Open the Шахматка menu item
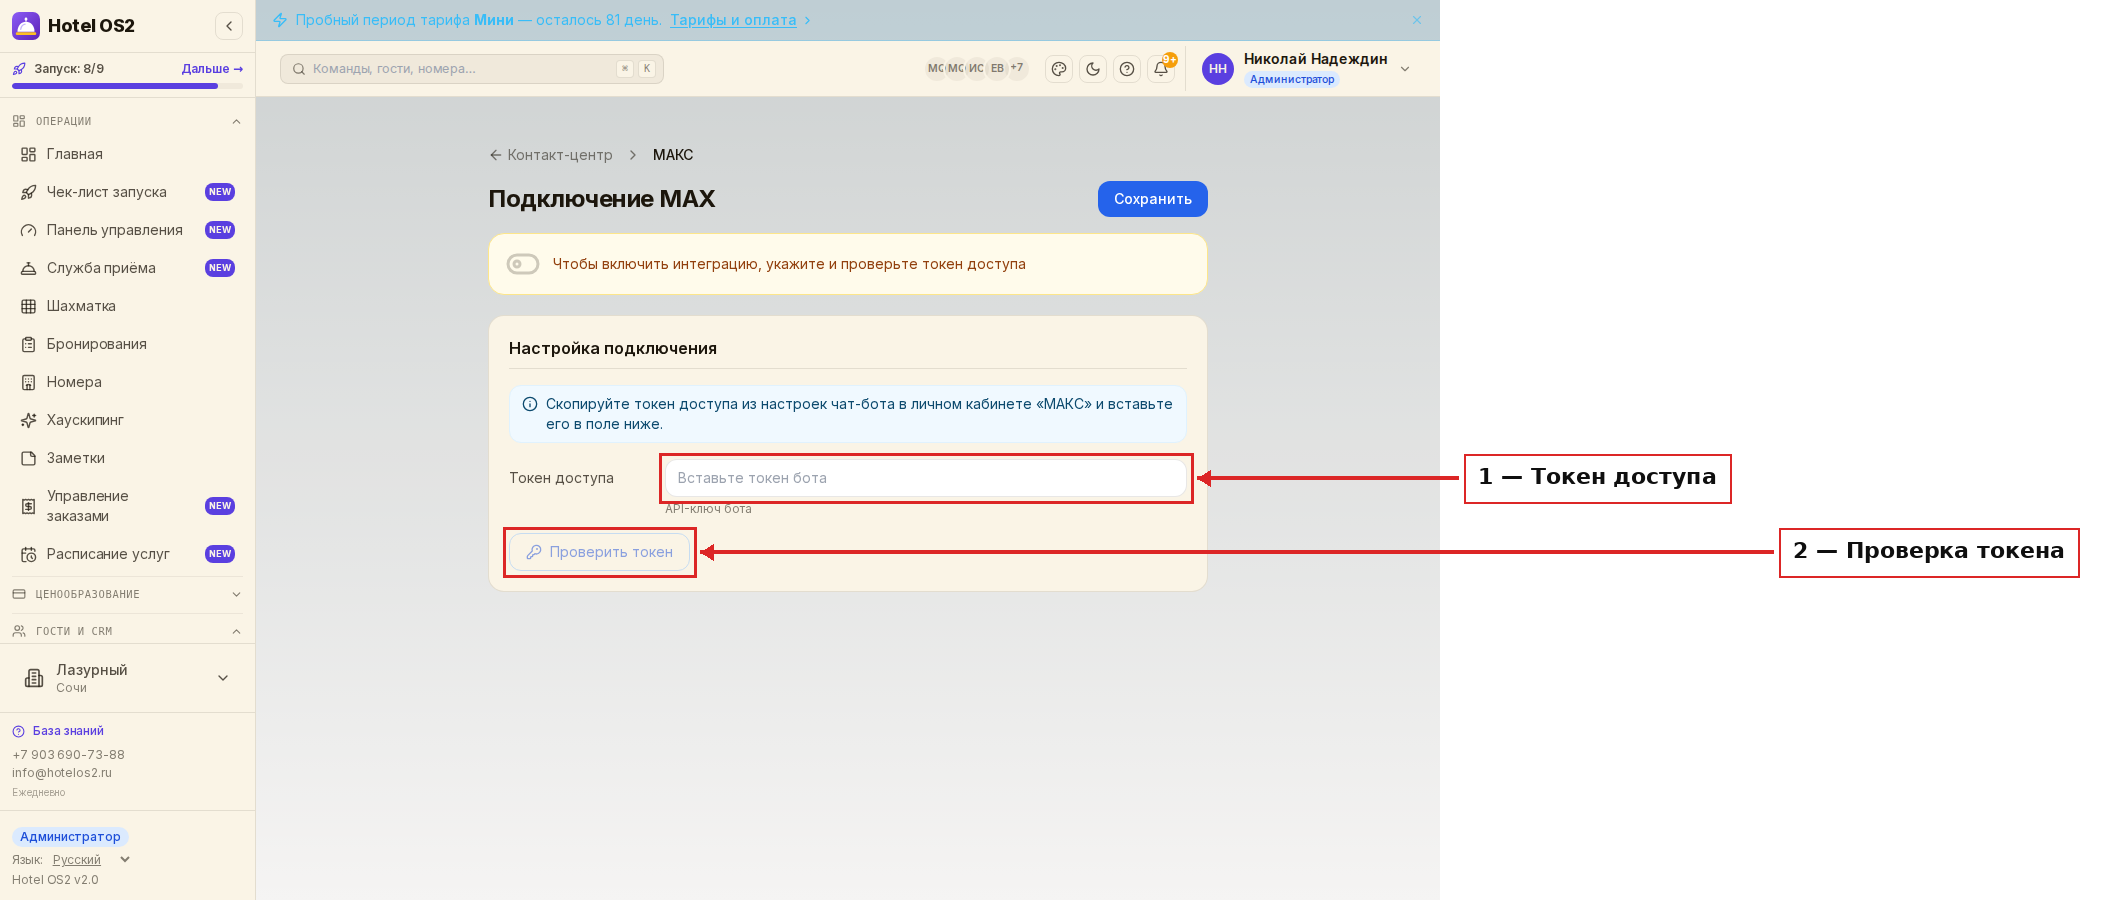This screenshot has width=2103, height=900. coord(127,306)
